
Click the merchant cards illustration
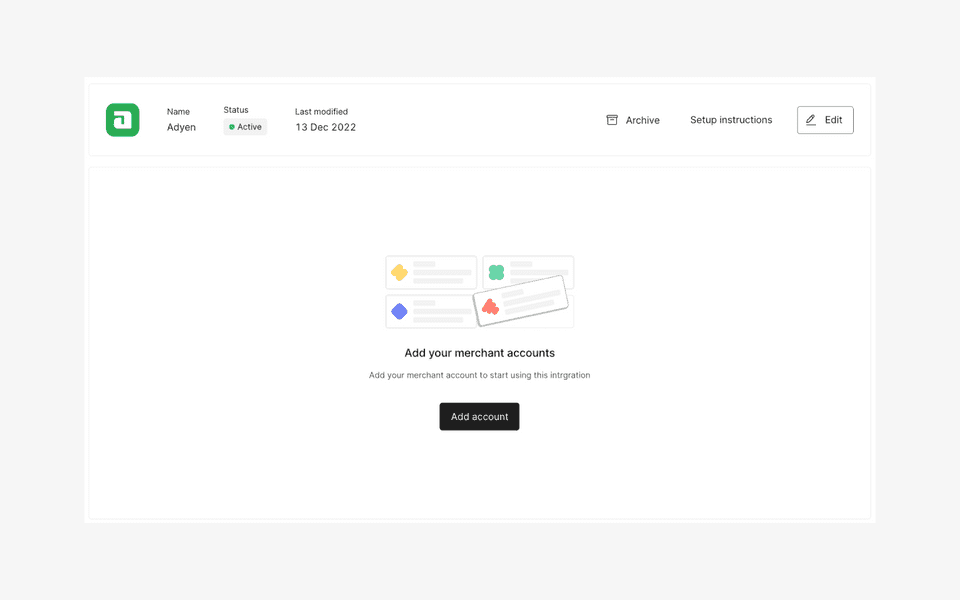click(479, 291)
